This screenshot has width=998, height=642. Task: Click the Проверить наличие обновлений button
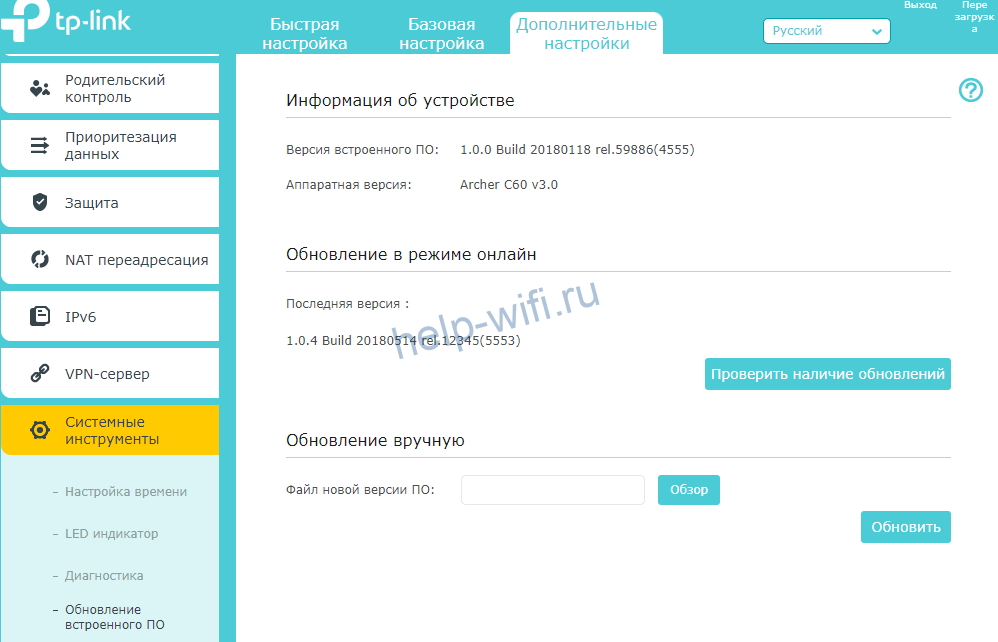click(x=827, y=374)
